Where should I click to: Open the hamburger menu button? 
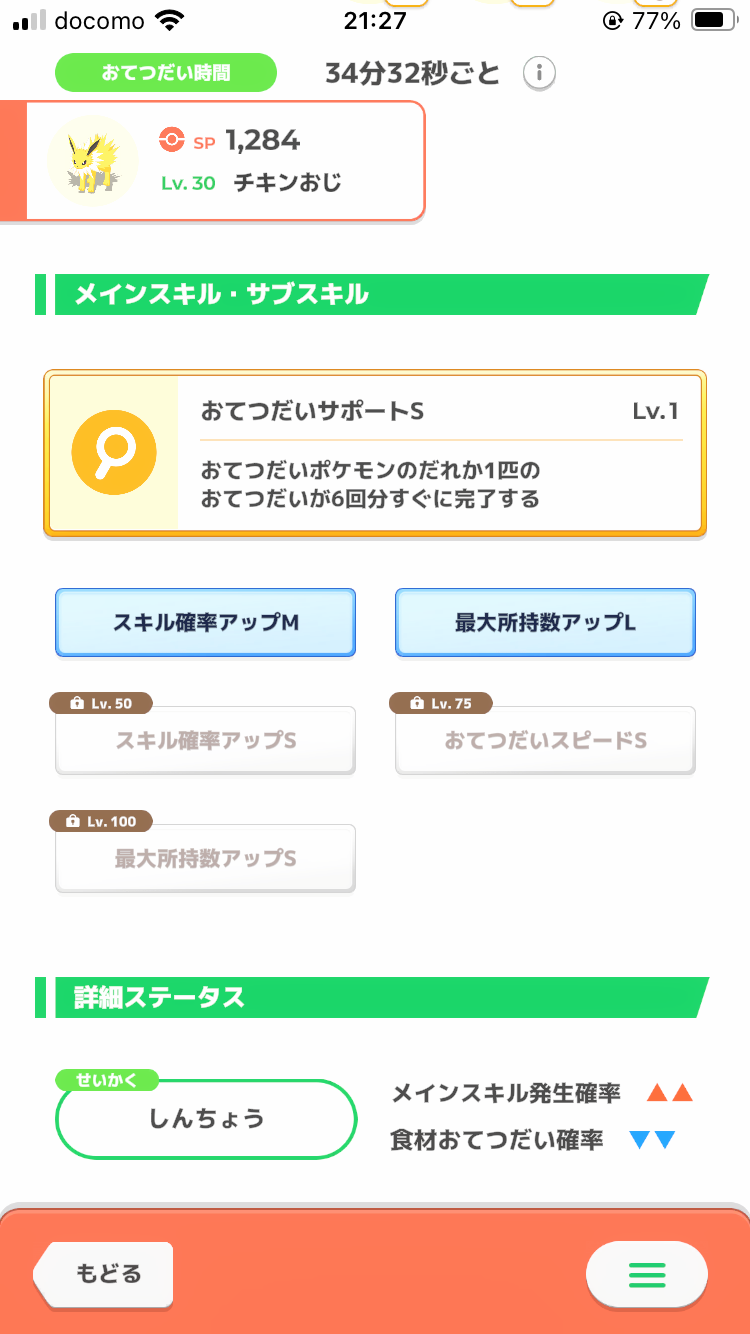646,1275
